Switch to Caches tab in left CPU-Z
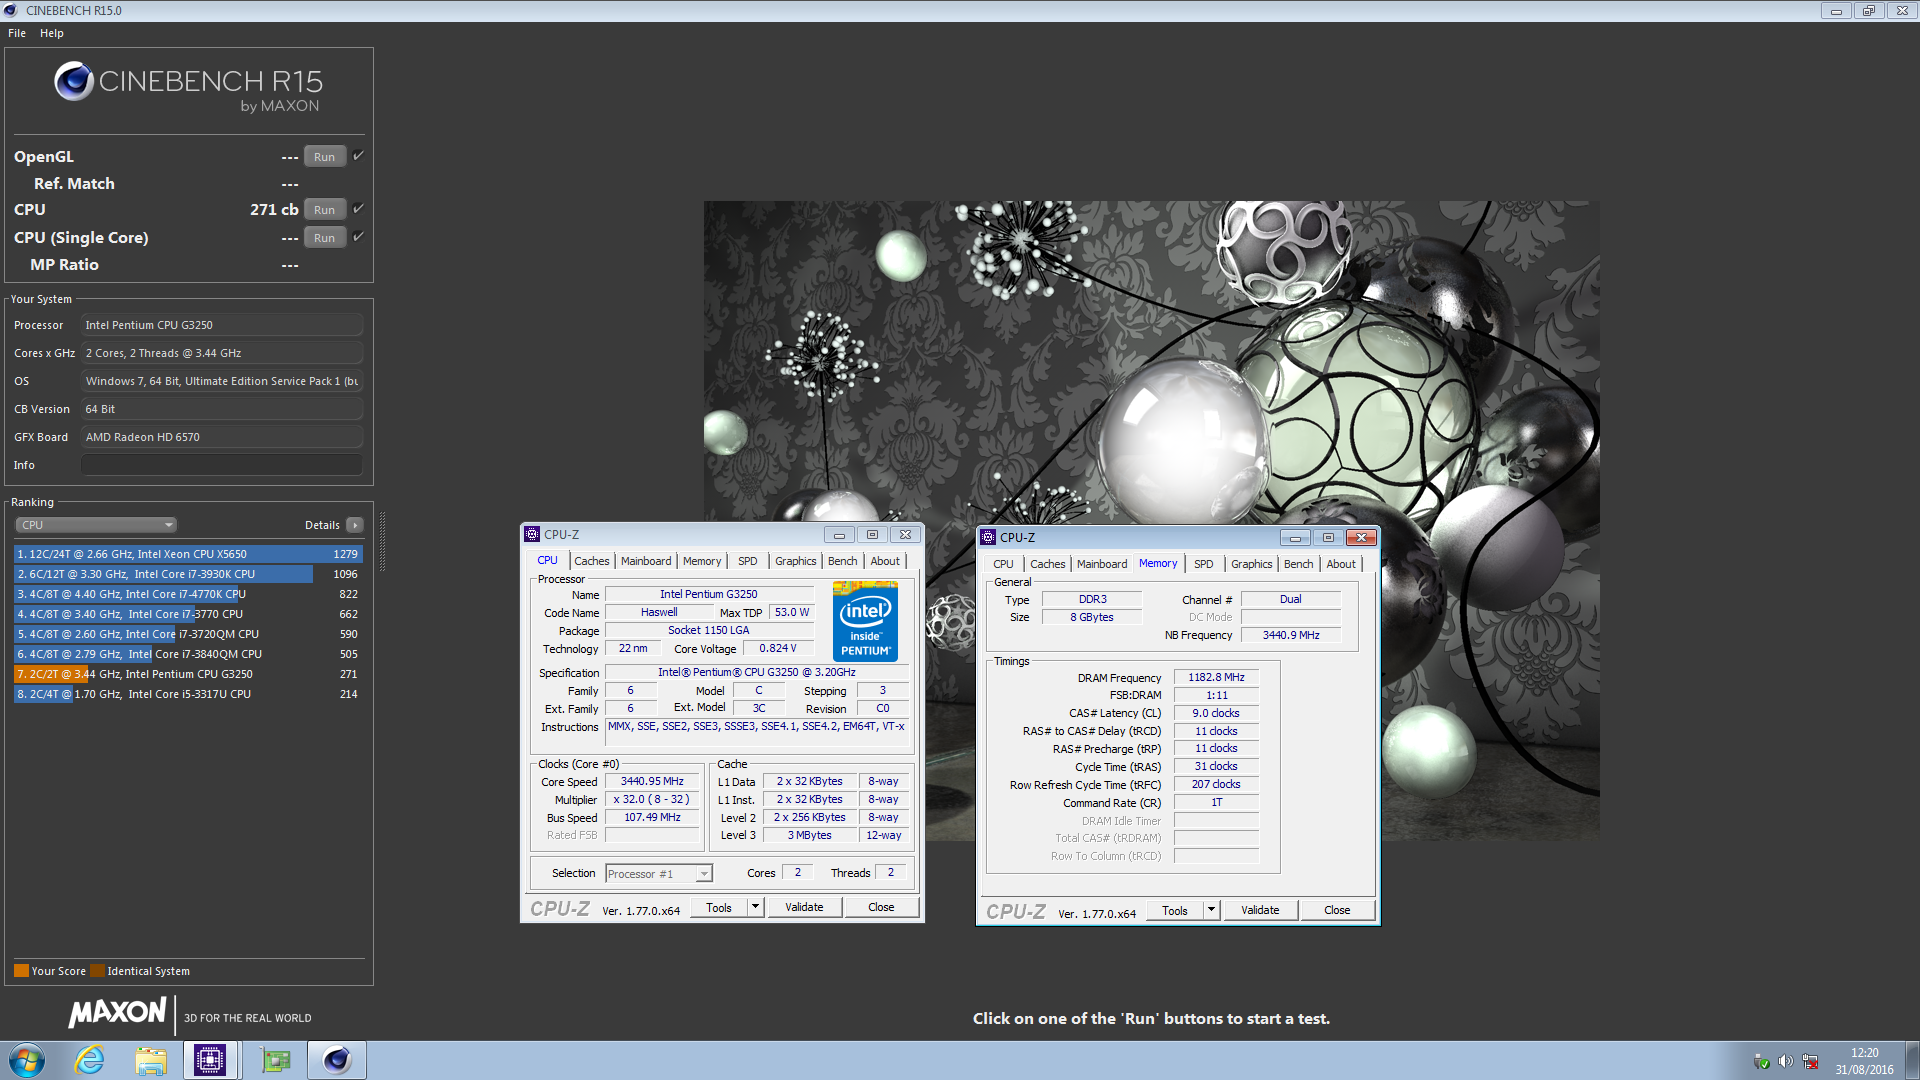 592,561
